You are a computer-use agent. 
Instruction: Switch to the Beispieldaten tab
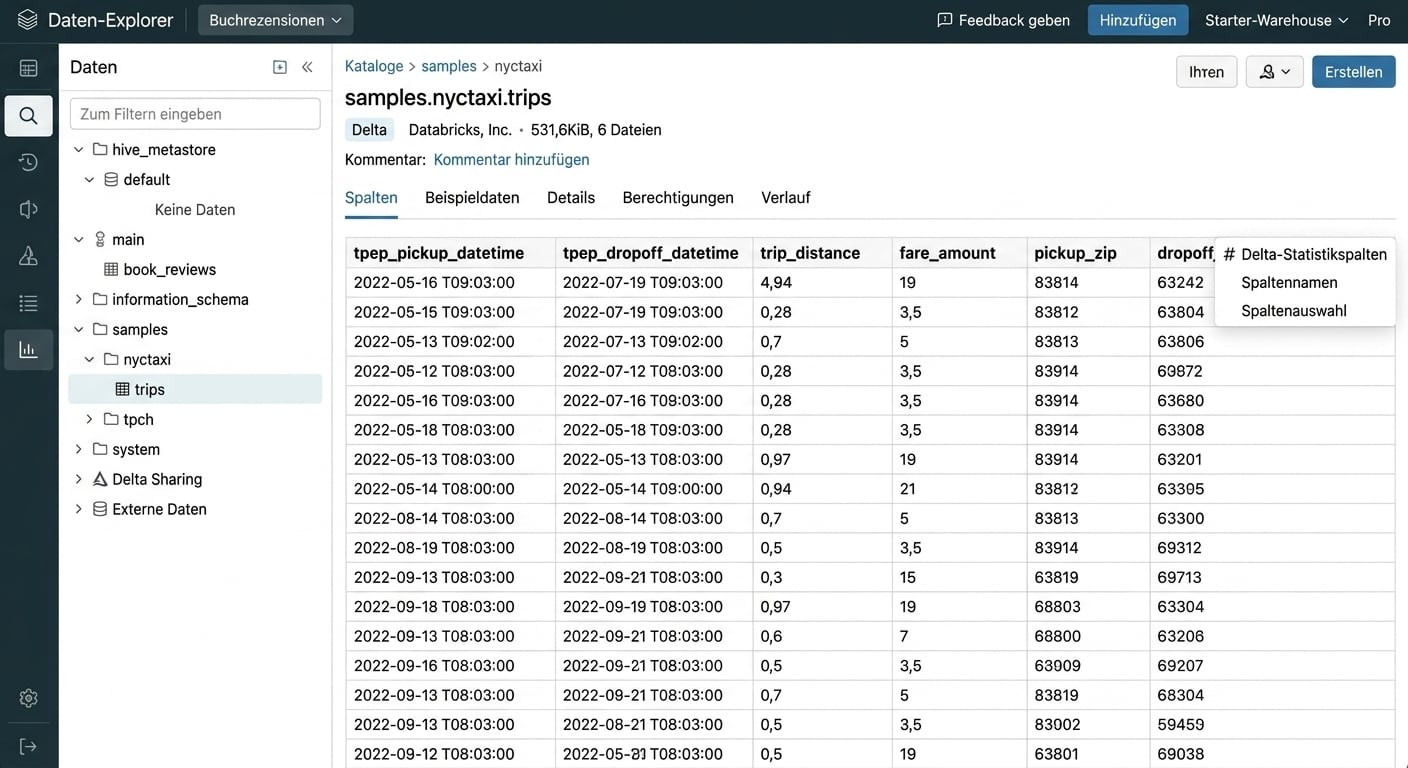click(x=472, y=197)
